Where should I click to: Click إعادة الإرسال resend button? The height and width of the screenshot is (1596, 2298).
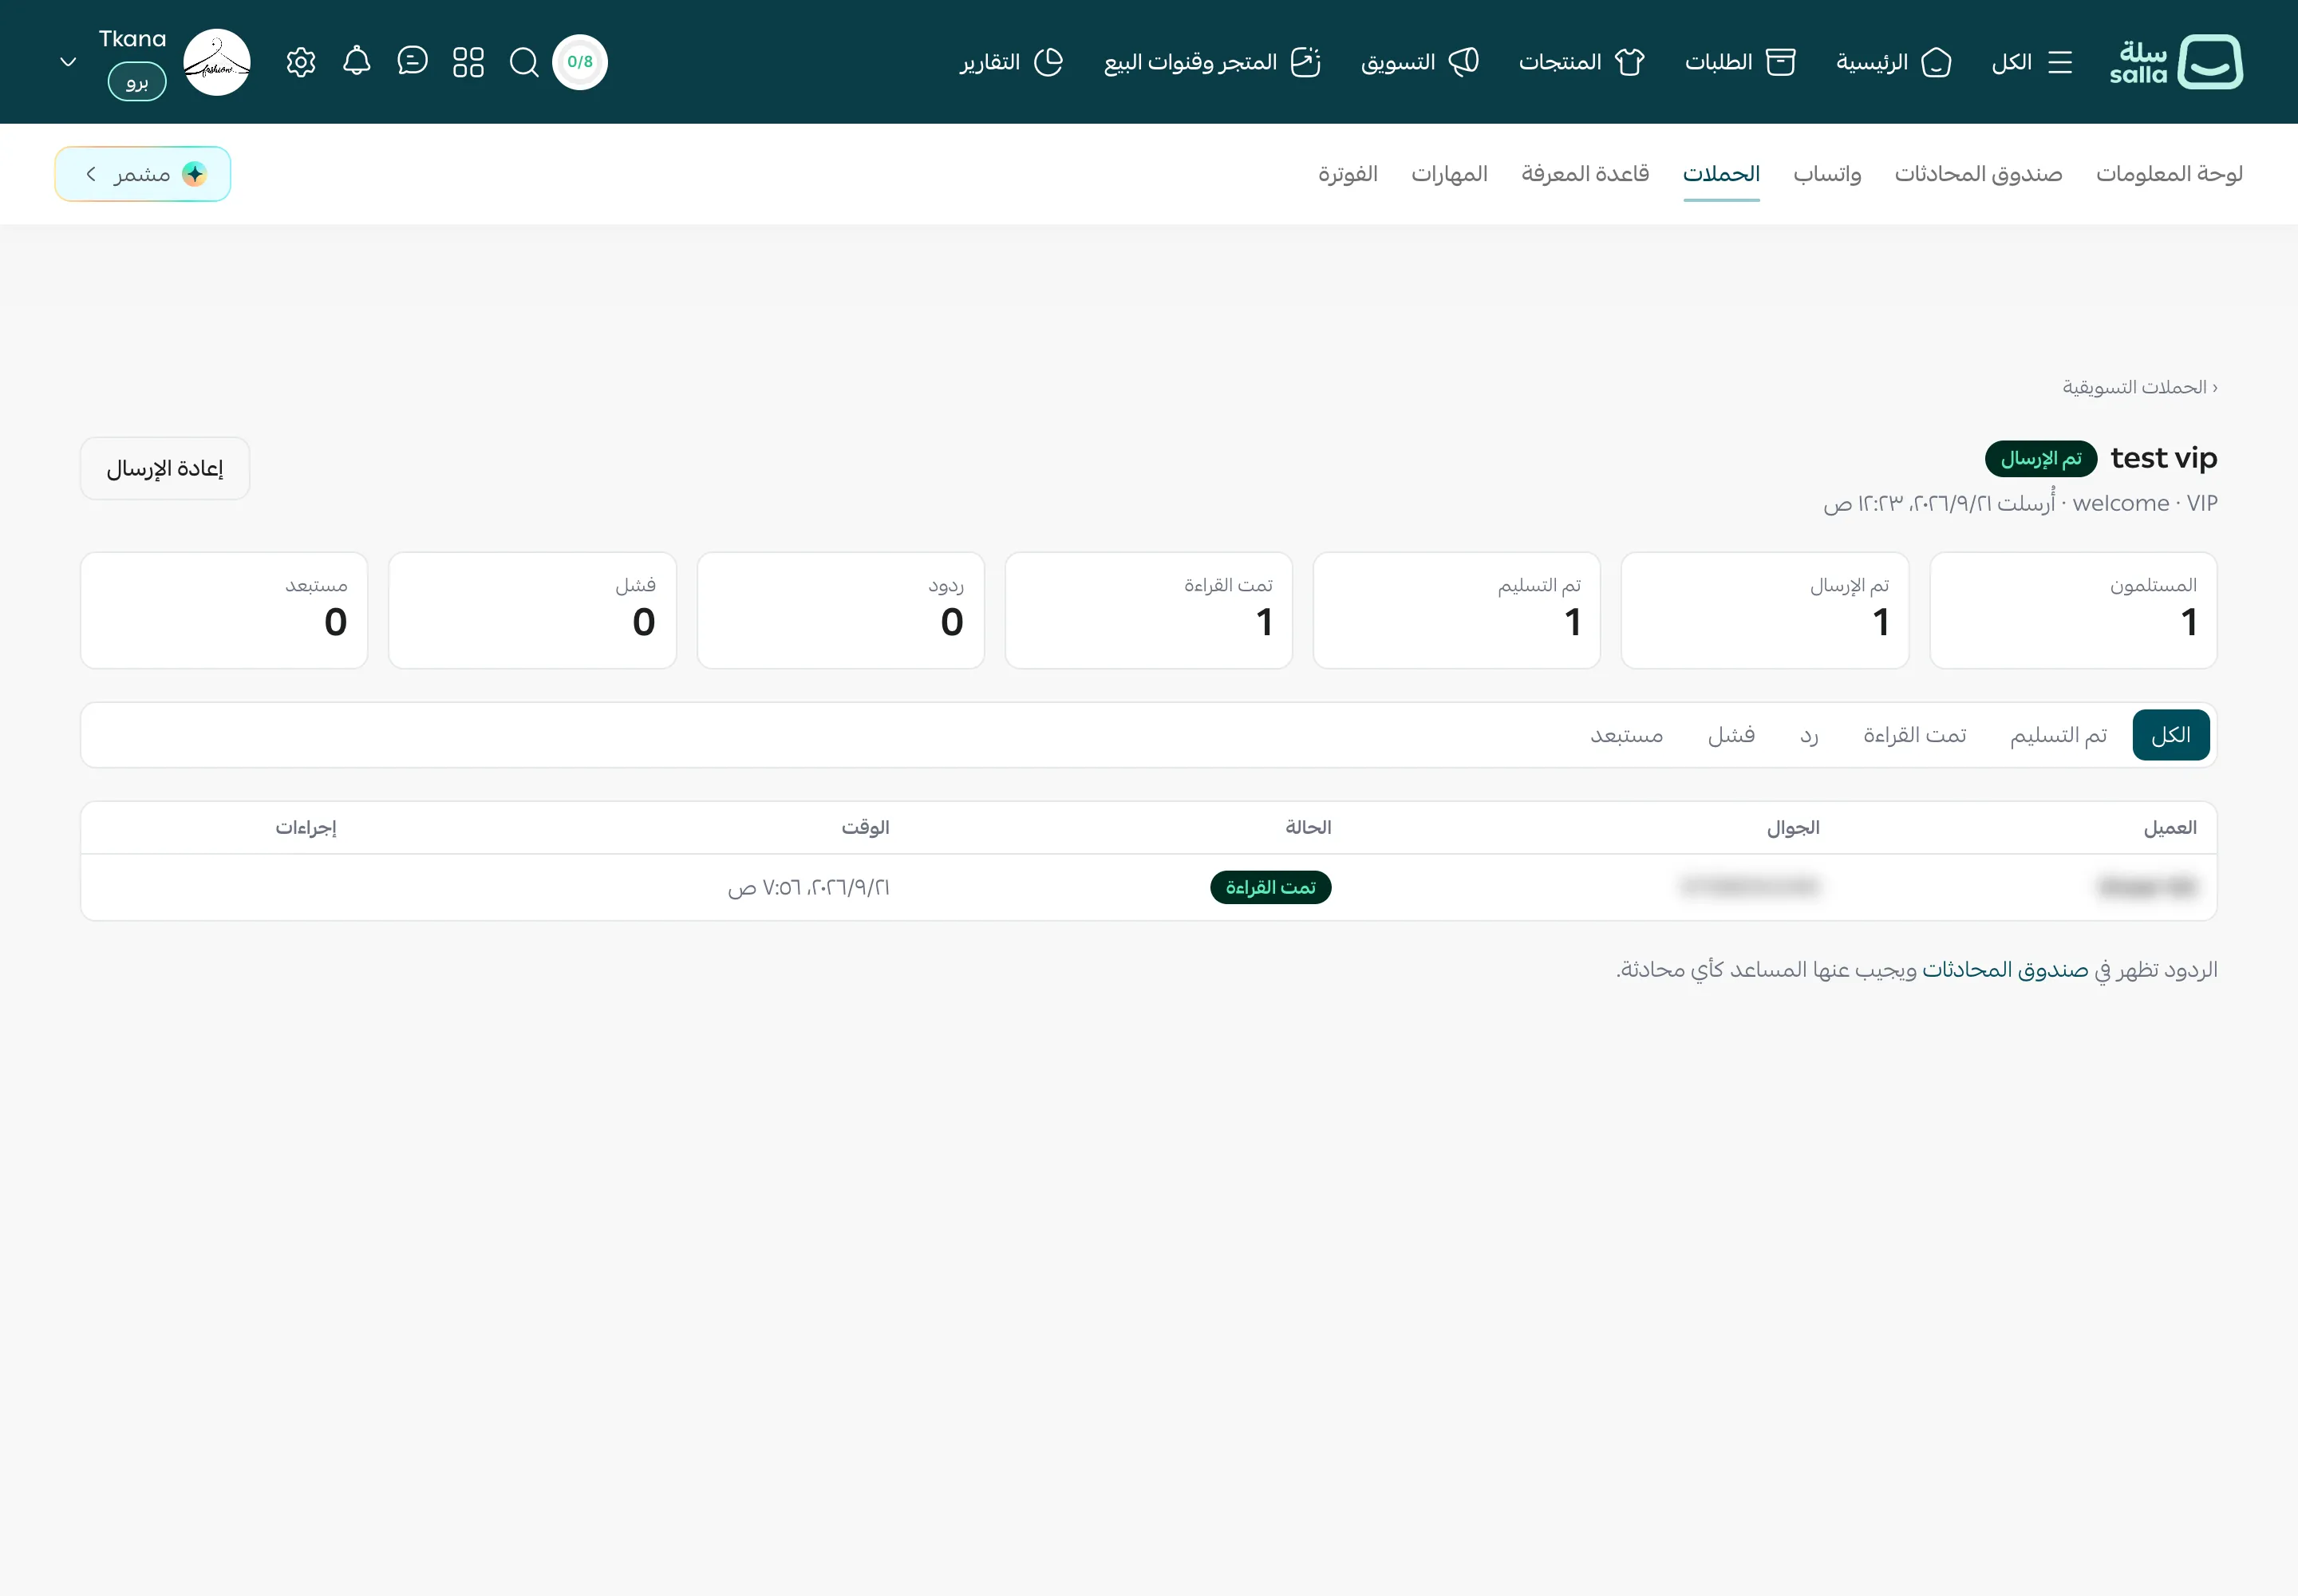tap(165, 468)
